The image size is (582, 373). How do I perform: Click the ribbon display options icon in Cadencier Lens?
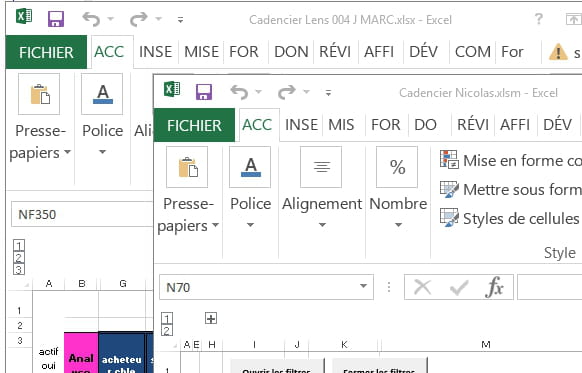pos(573,19)
